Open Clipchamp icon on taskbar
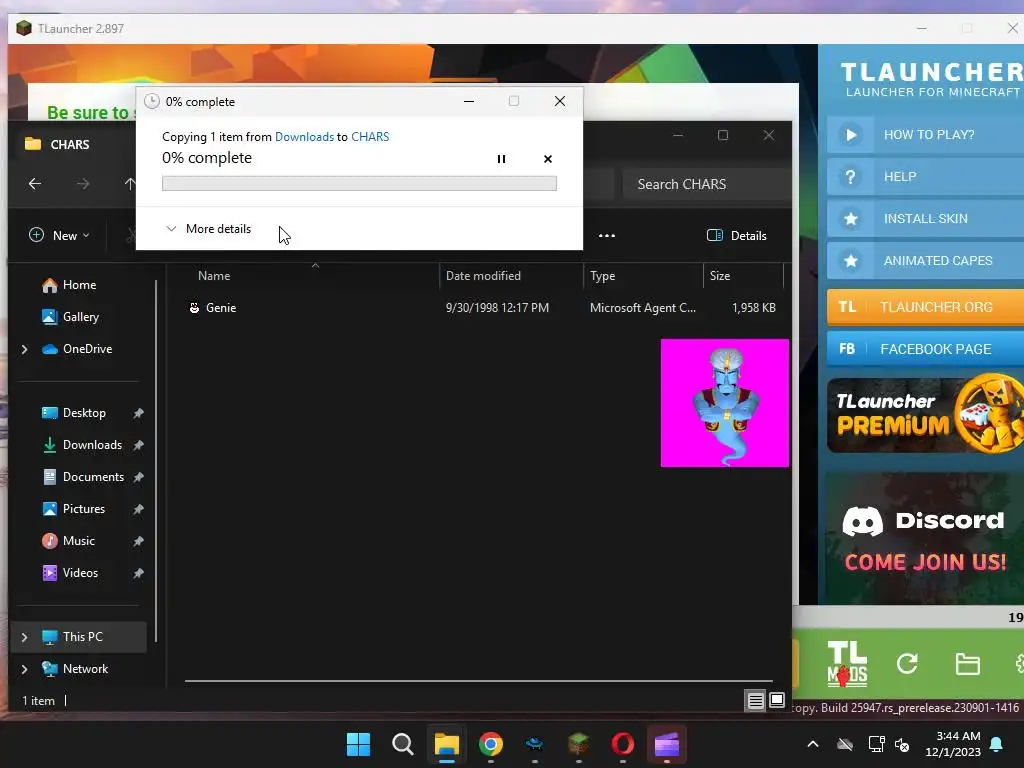Screen dimensions: 1024x768 click(667, 744)
